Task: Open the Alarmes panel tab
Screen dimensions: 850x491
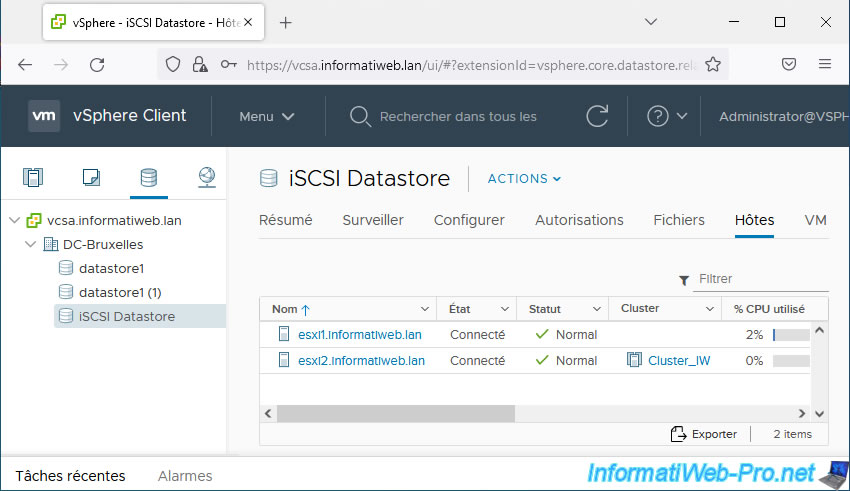Action: (185, 476)
